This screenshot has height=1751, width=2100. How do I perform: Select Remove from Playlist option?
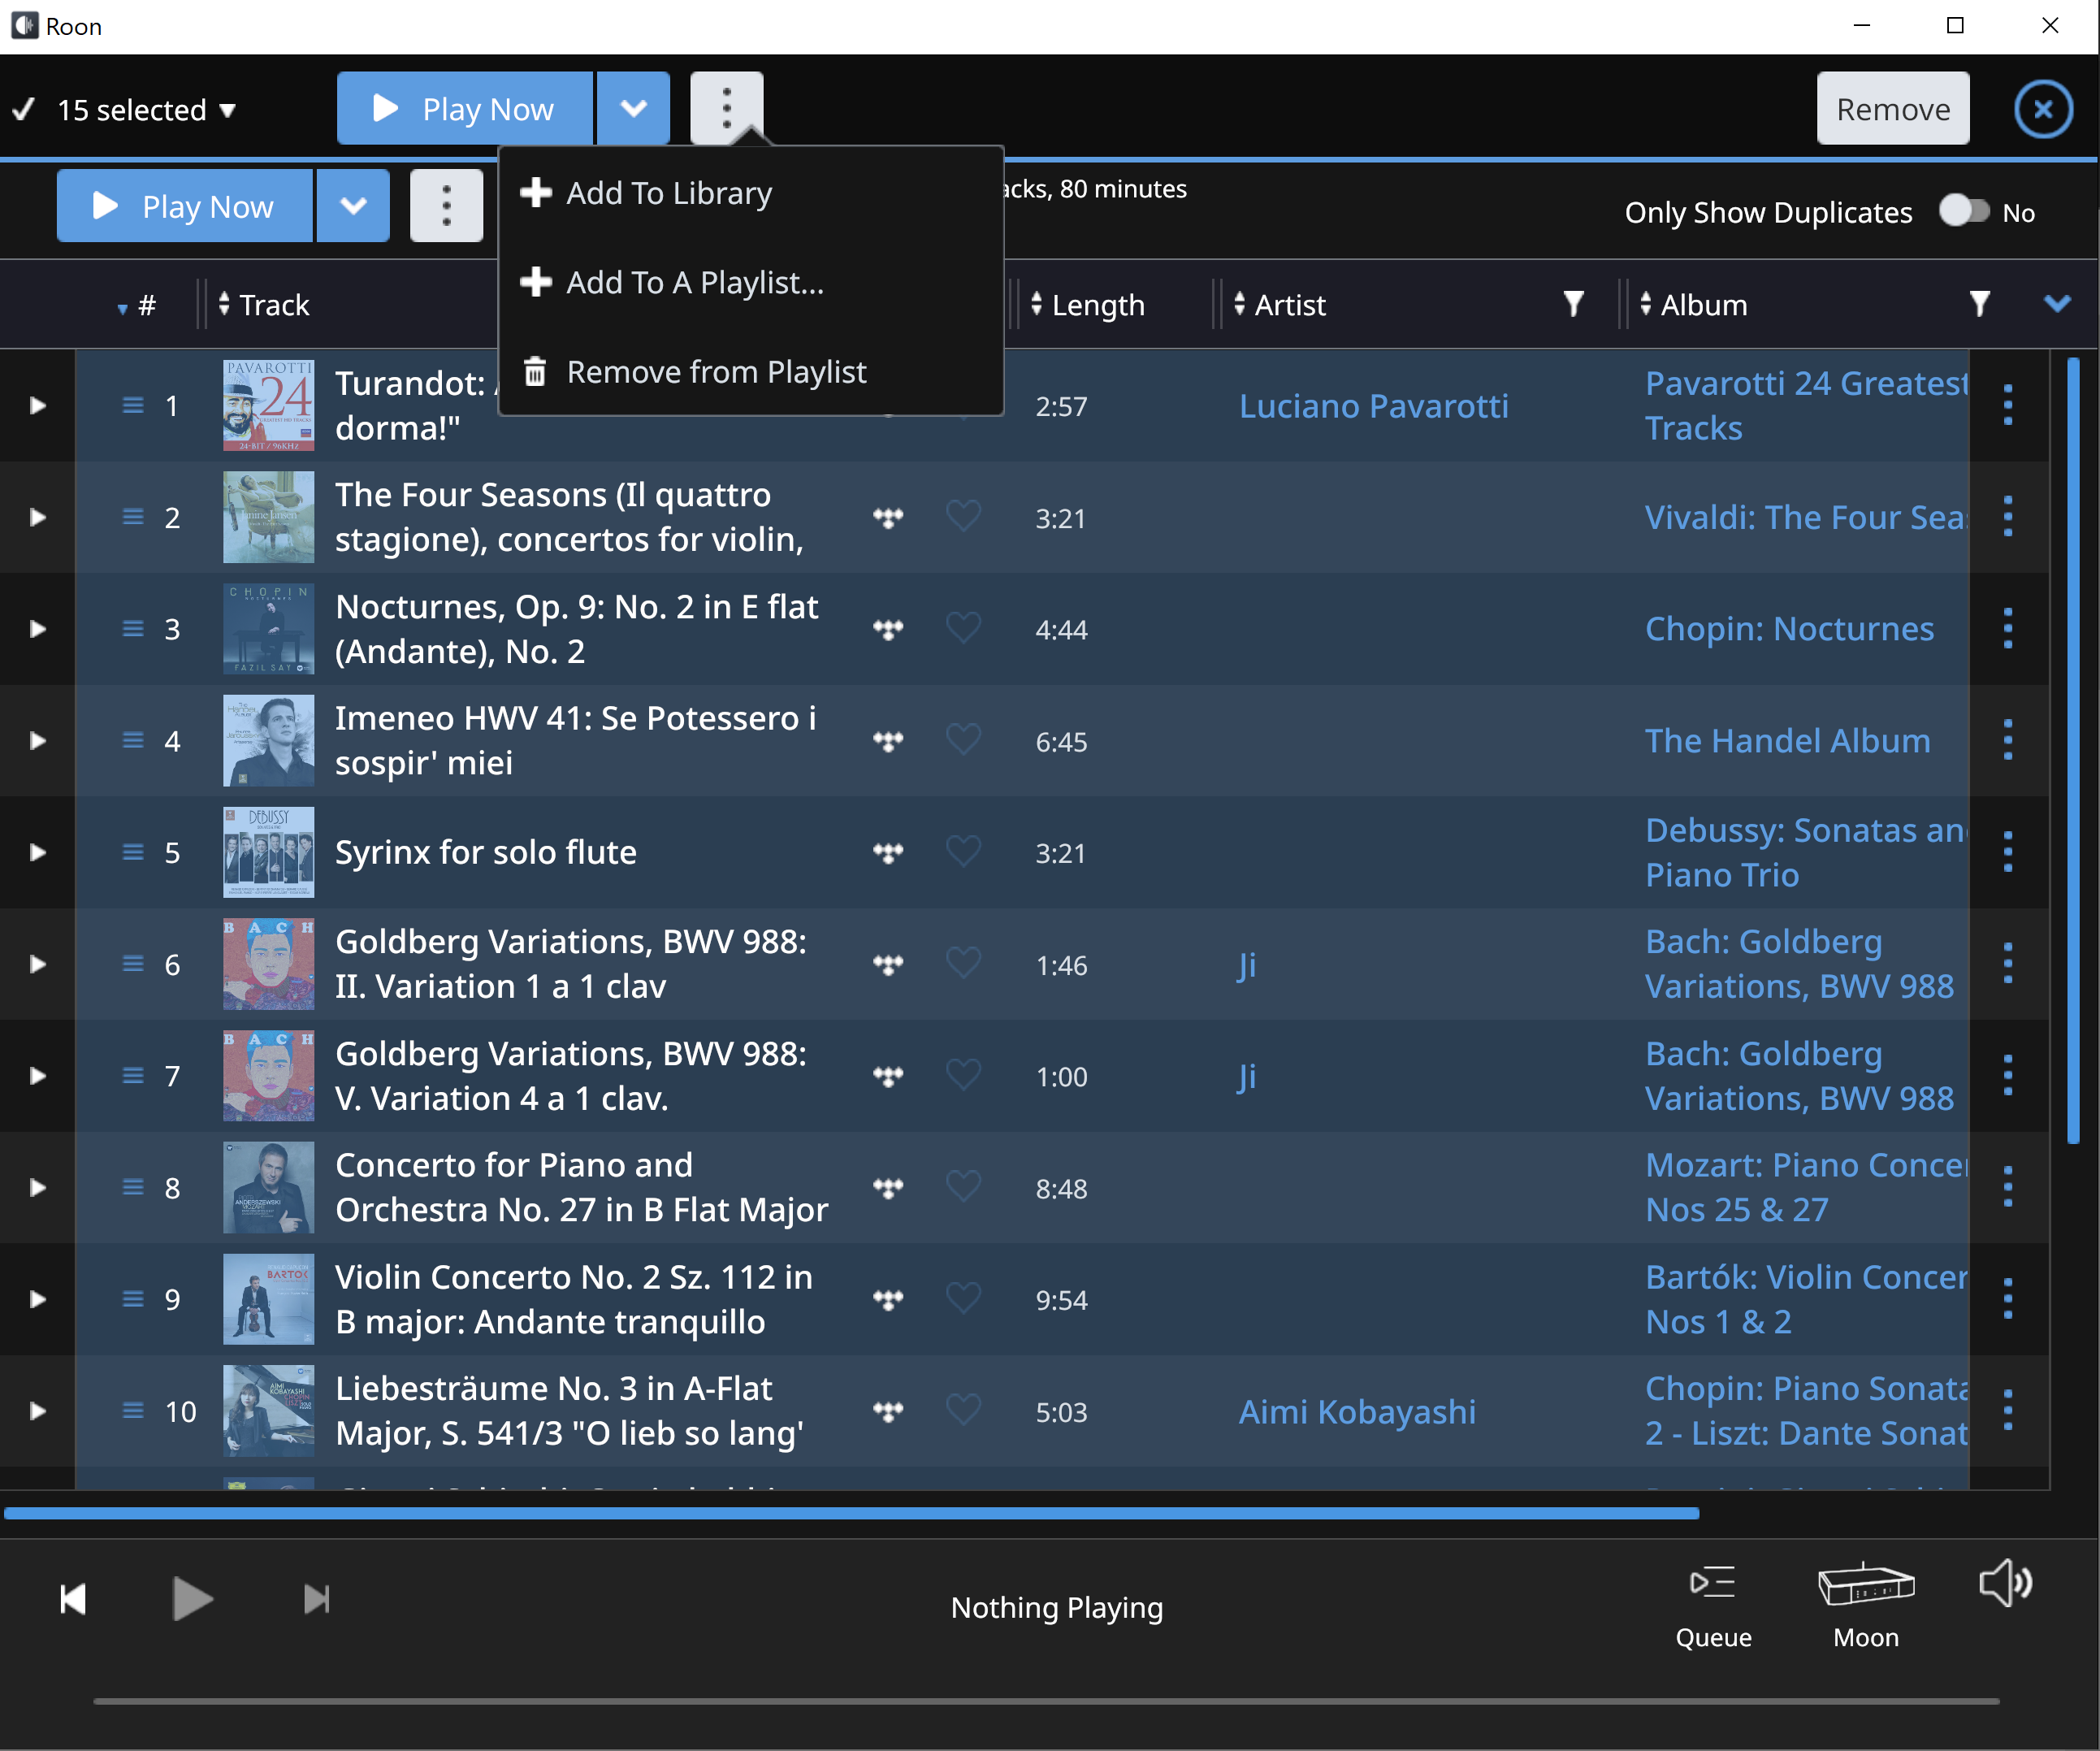click(715, 370)
